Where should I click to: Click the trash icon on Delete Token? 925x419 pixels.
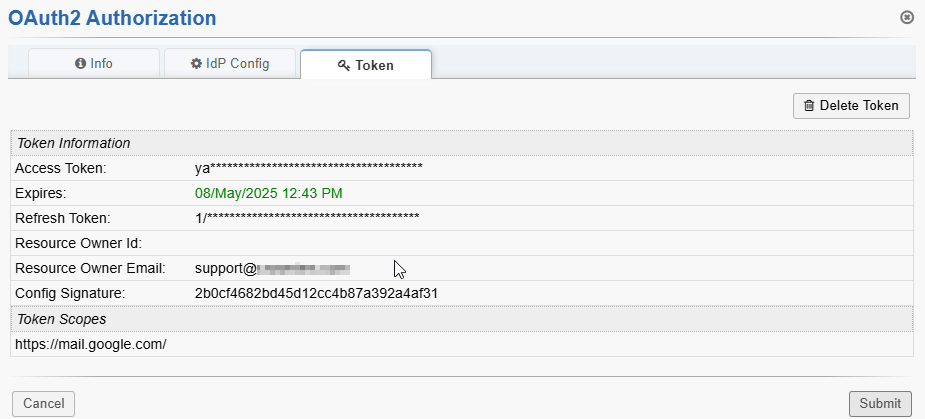coord(809,105)
